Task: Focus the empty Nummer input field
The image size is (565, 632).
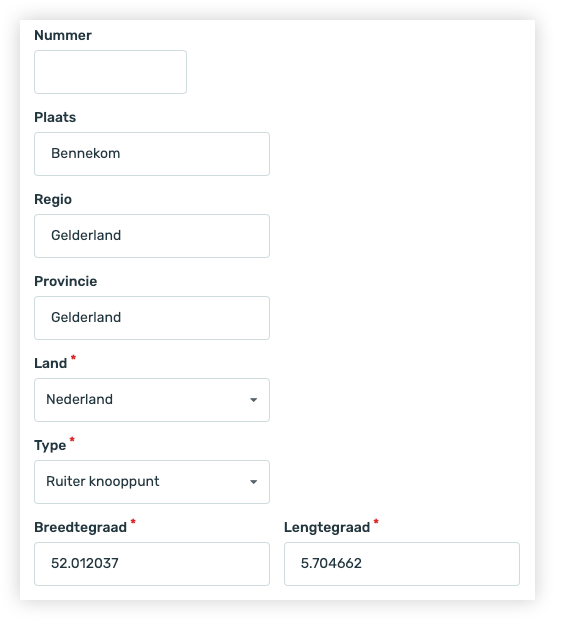Action: point(110,72)
